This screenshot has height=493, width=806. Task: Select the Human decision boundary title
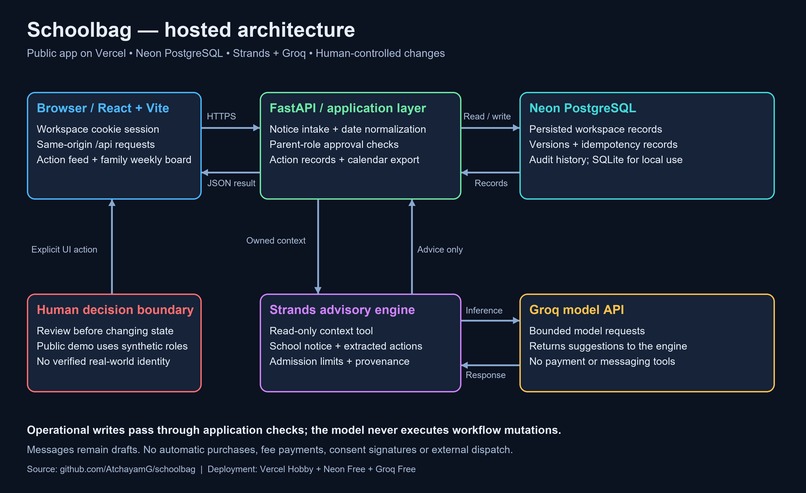pos(115,309)
